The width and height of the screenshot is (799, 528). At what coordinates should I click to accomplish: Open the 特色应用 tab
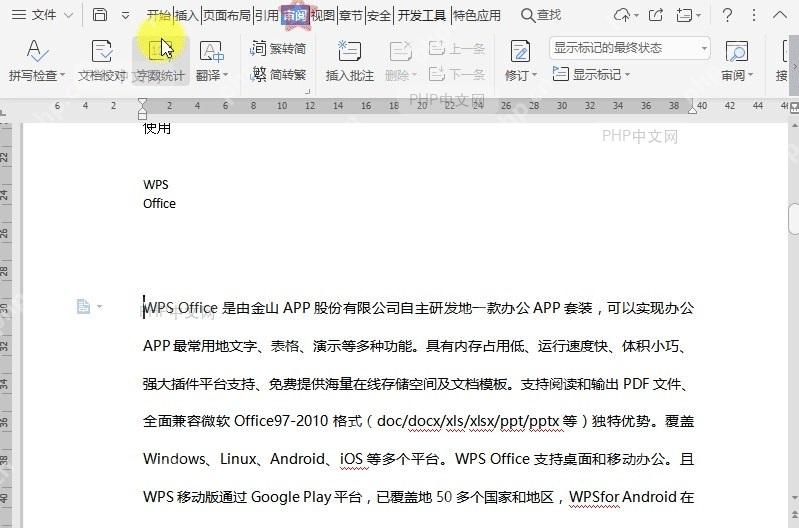pos(476,16)
